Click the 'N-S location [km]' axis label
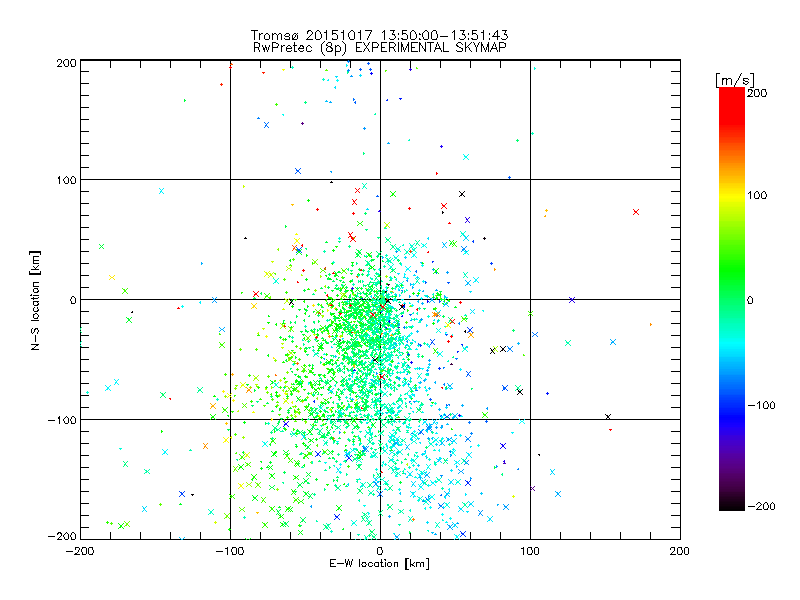This screenshot has height=600, width=800. pos(35,301)
